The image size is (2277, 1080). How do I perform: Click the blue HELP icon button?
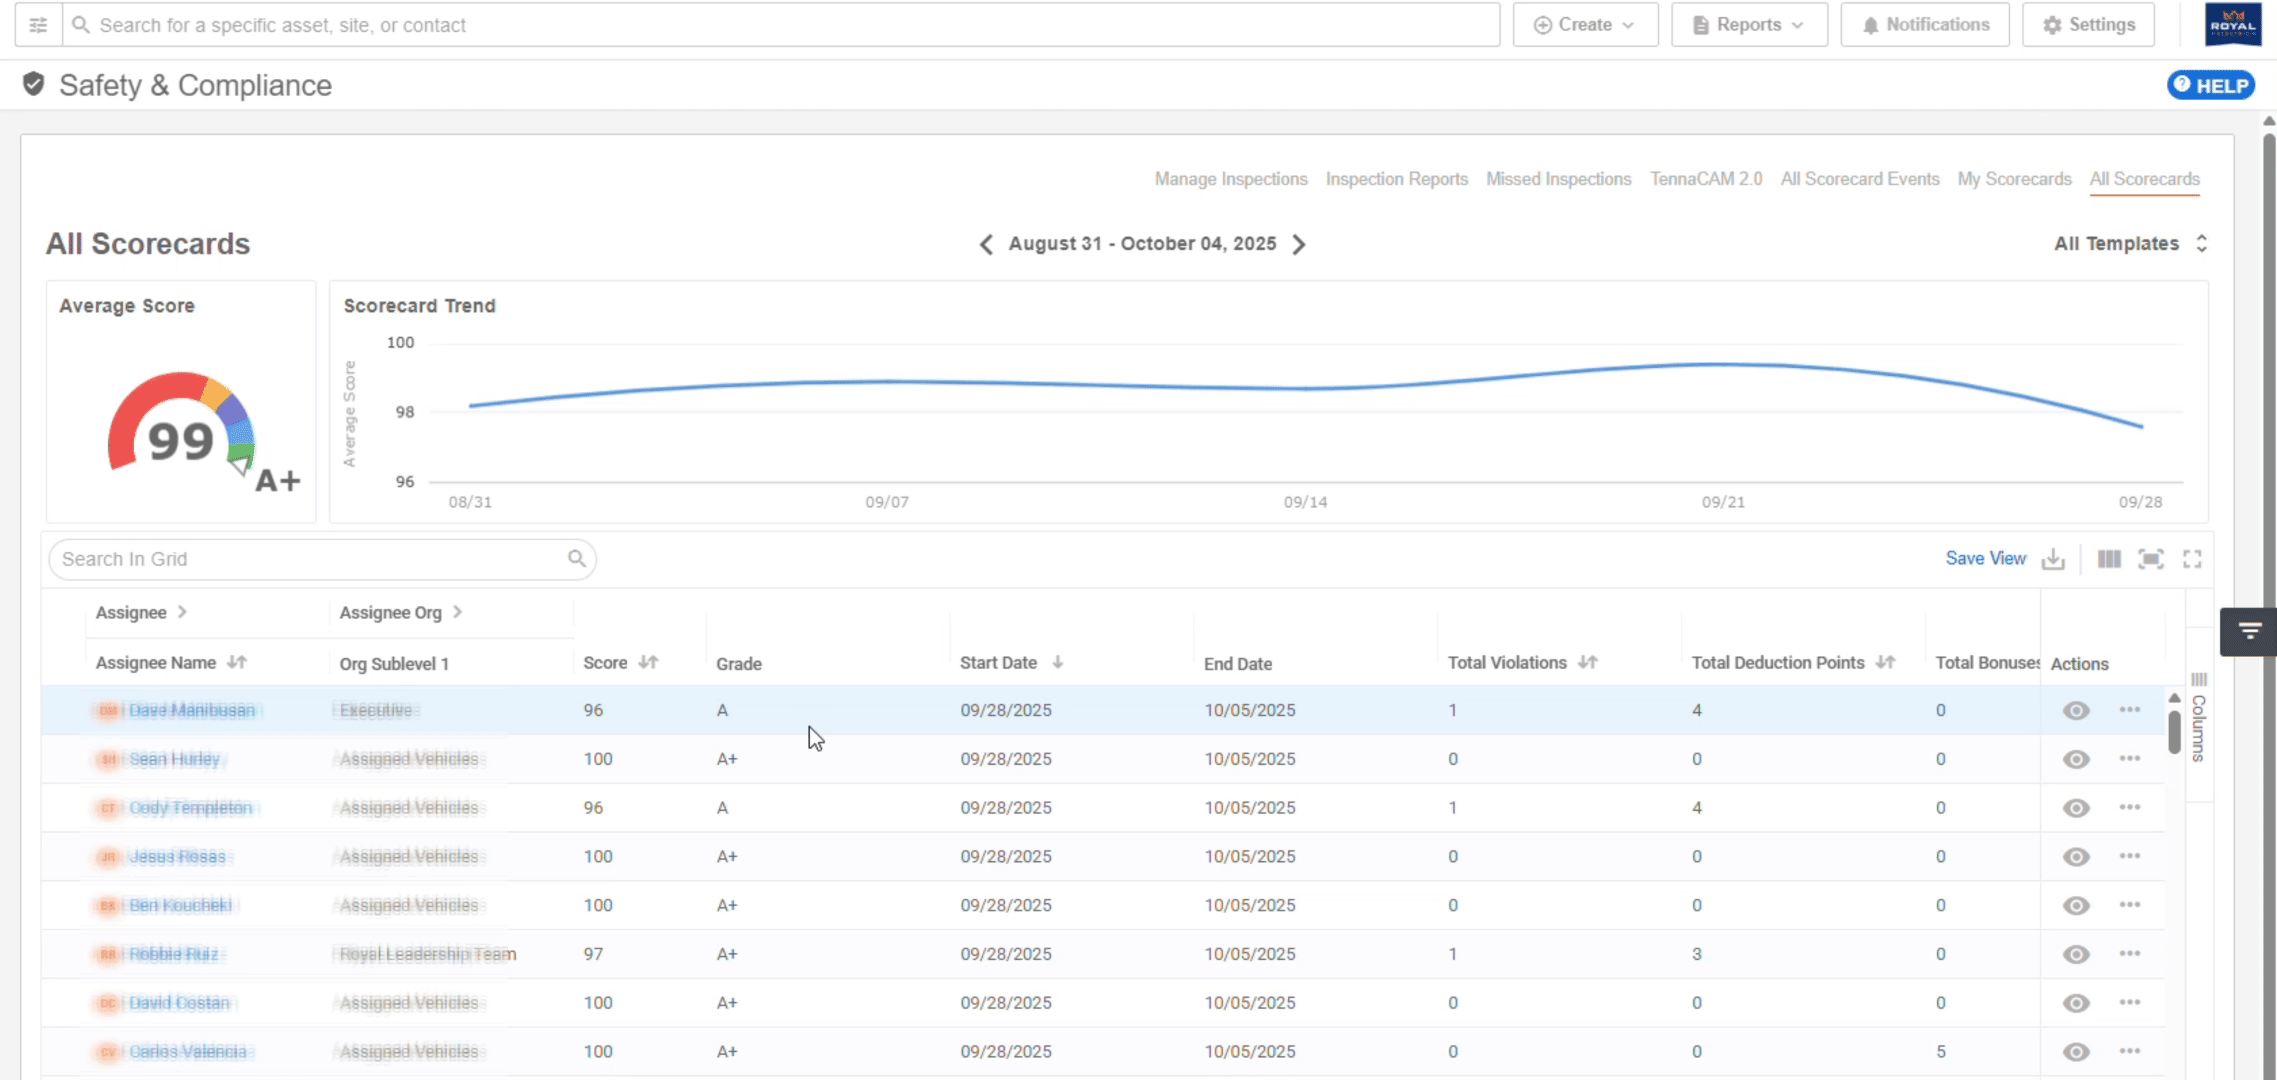click(x=2211, y=85)
